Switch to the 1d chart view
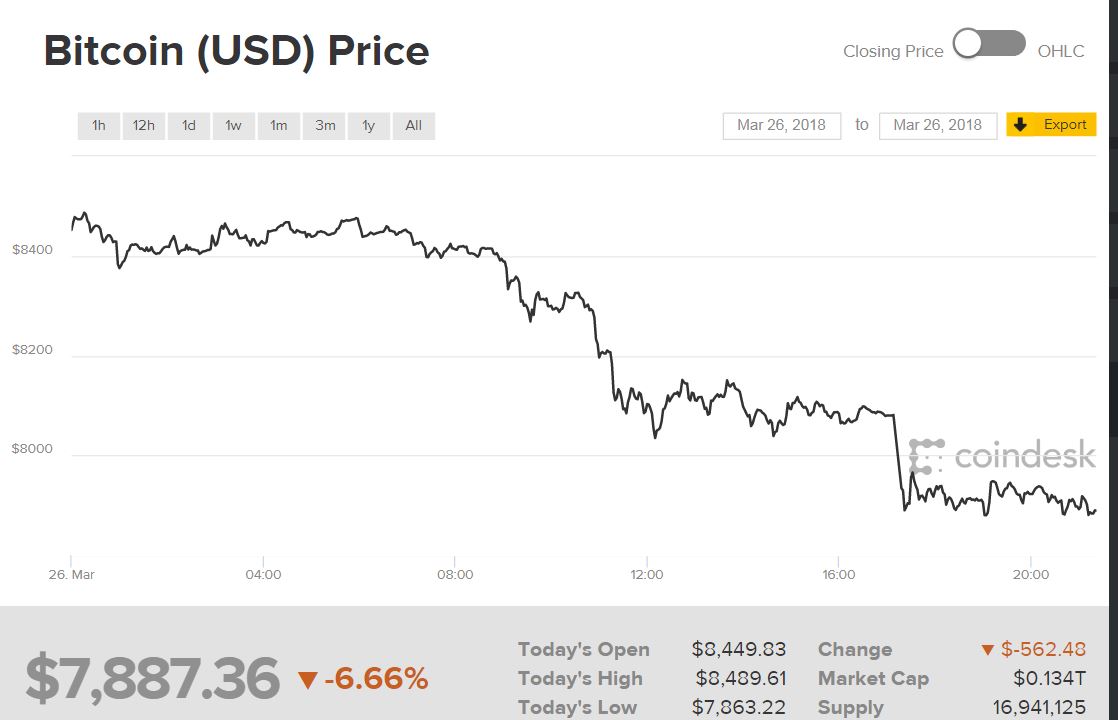 (188, 125)
